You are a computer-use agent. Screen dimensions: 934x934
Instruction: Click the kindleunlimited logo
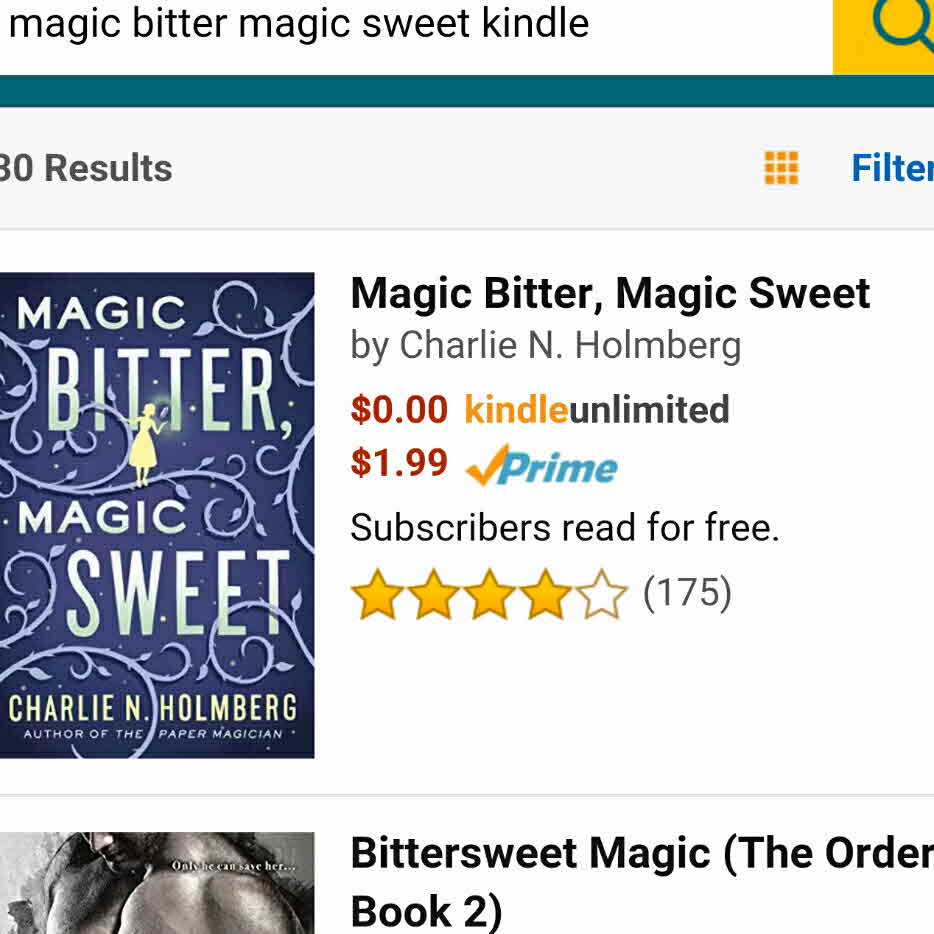[597, 410]
